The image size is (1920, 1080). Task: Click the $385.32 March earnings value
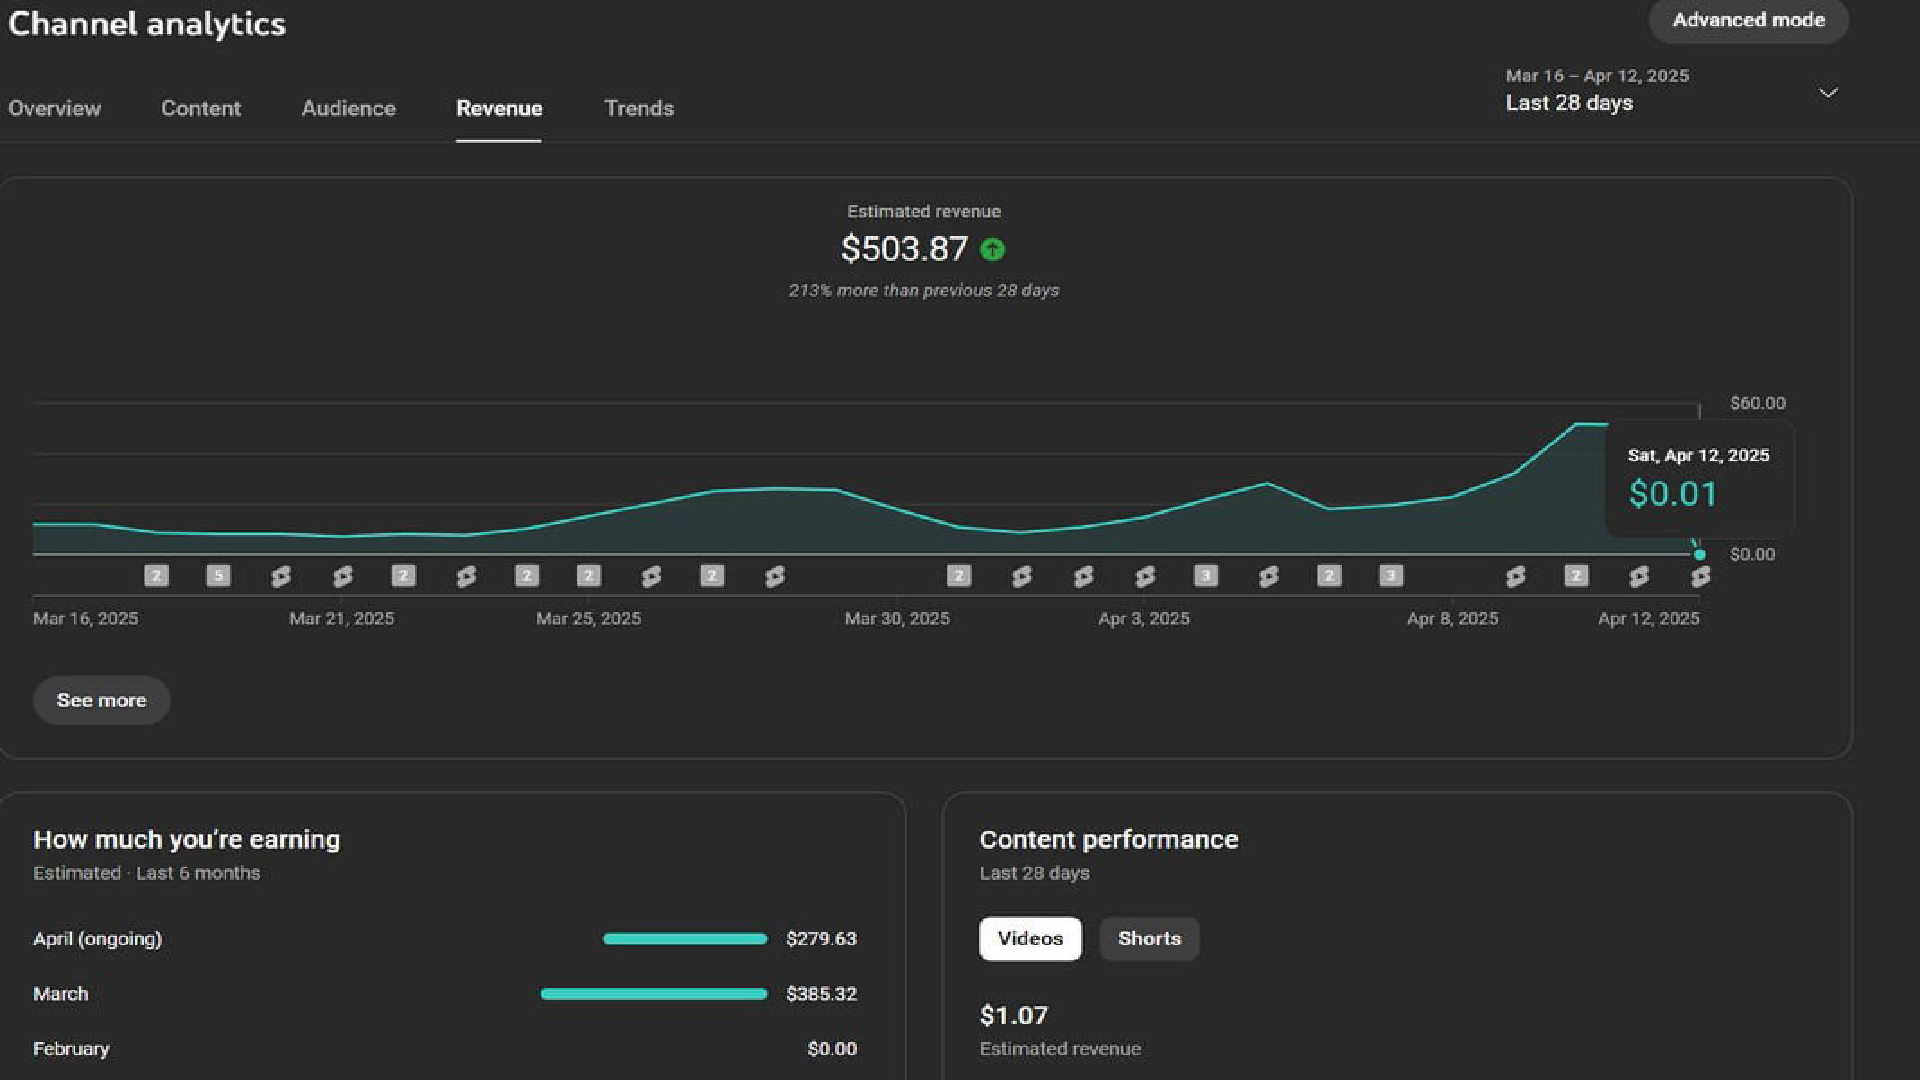click(821, 994)
